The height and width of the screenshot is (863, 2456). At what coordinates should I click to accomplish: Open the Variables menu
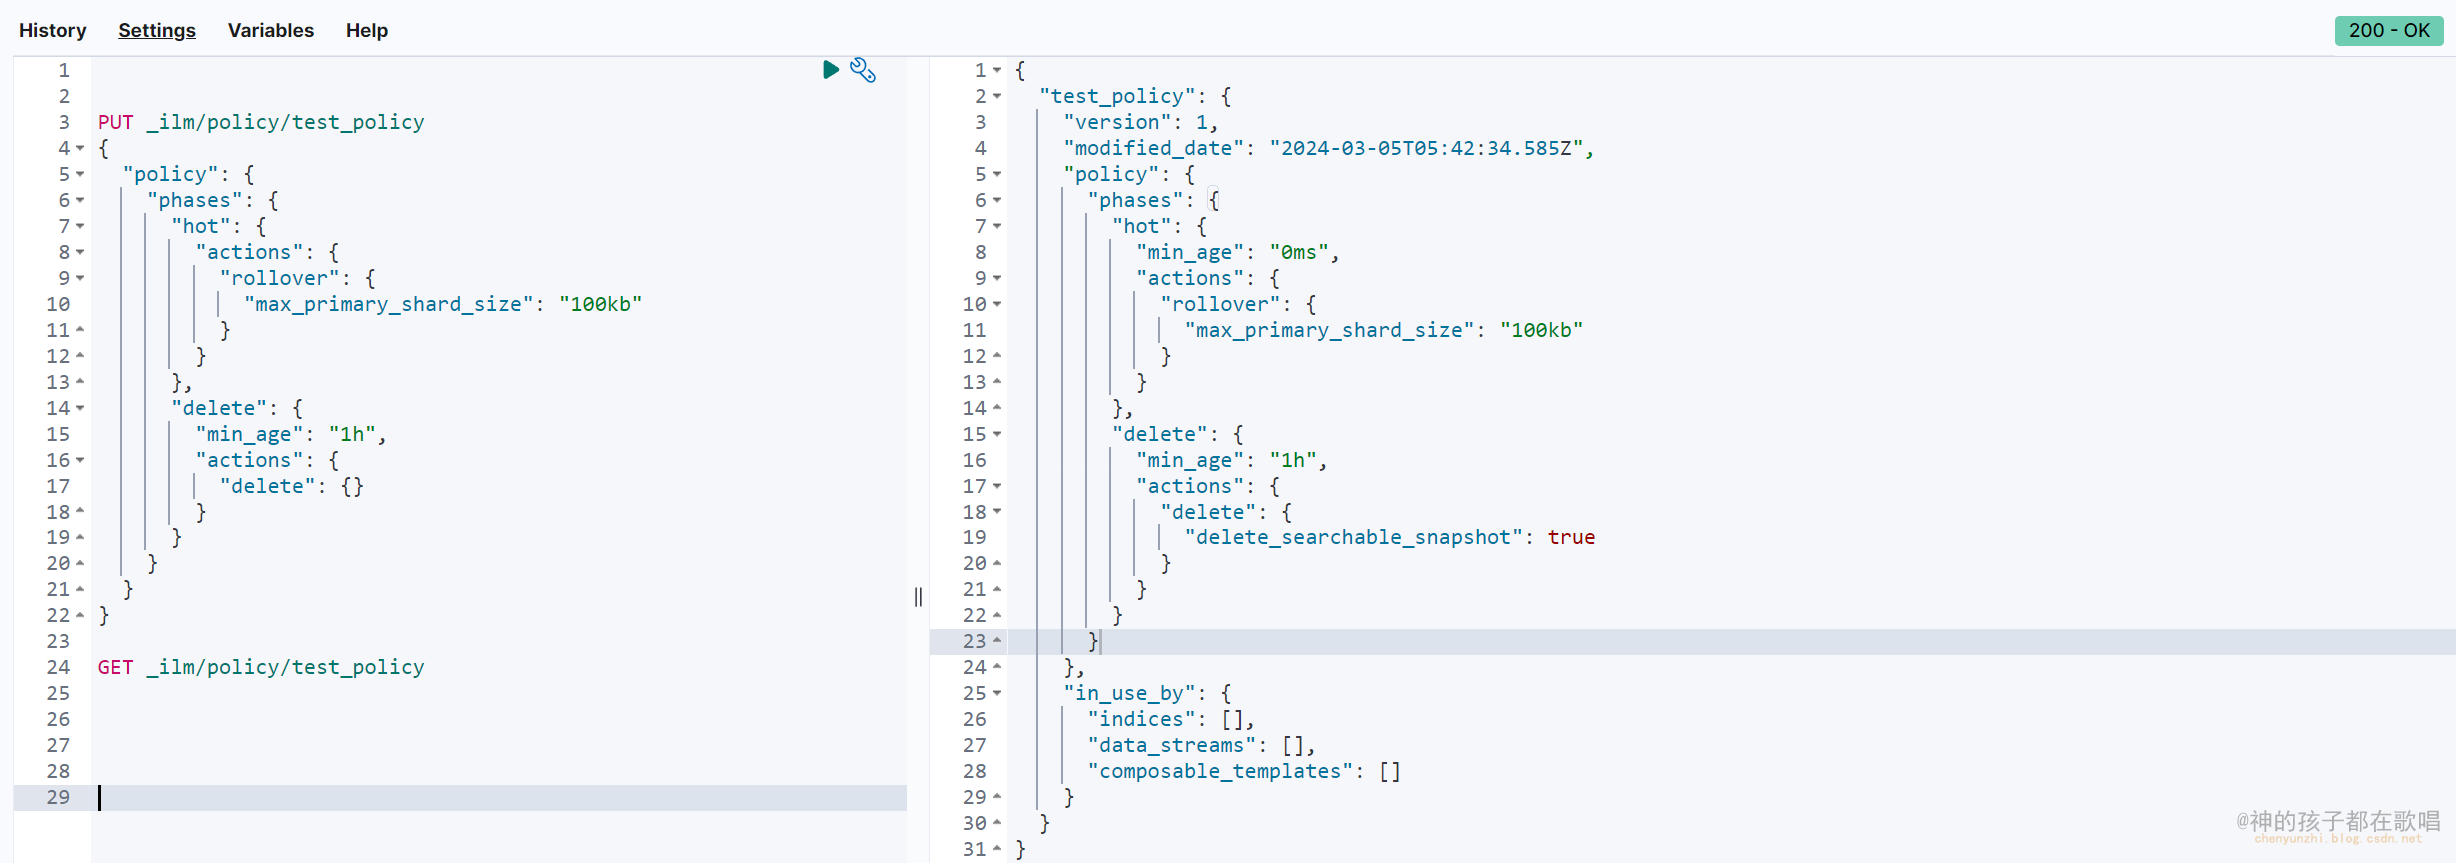[x=271, y=30]
